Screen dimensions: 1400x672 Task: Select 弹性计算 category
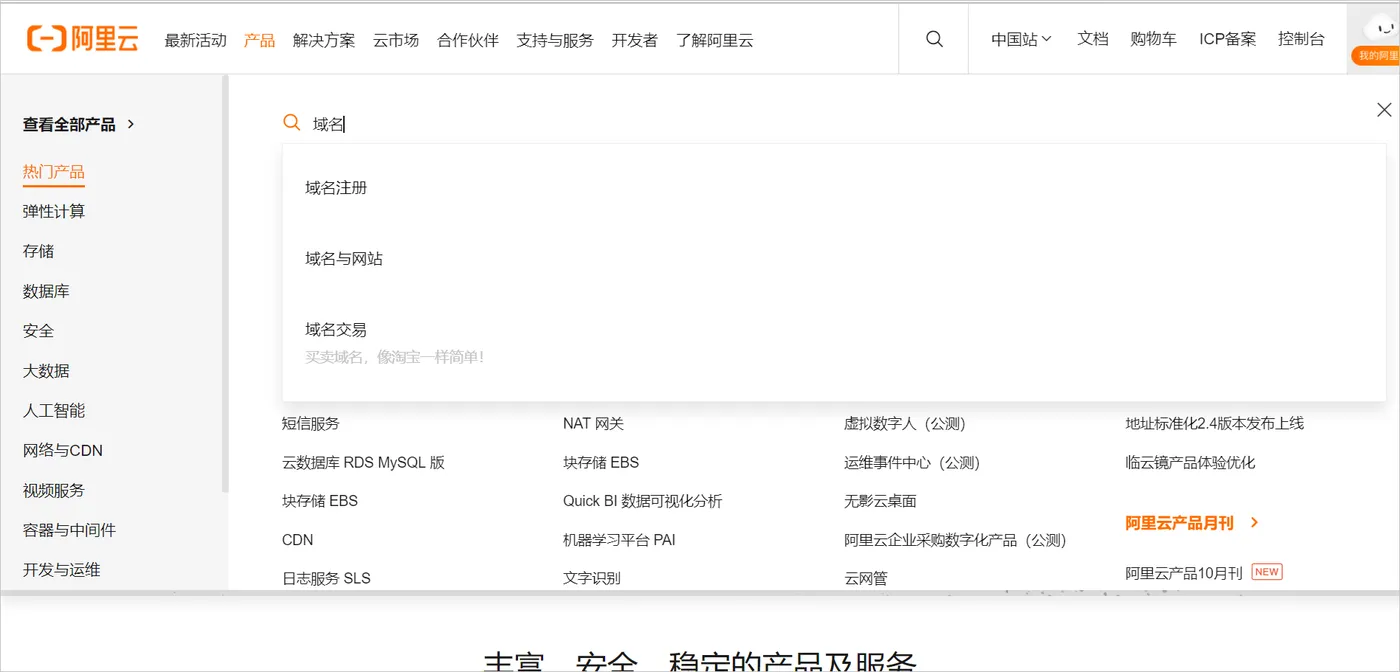[54, 212]
